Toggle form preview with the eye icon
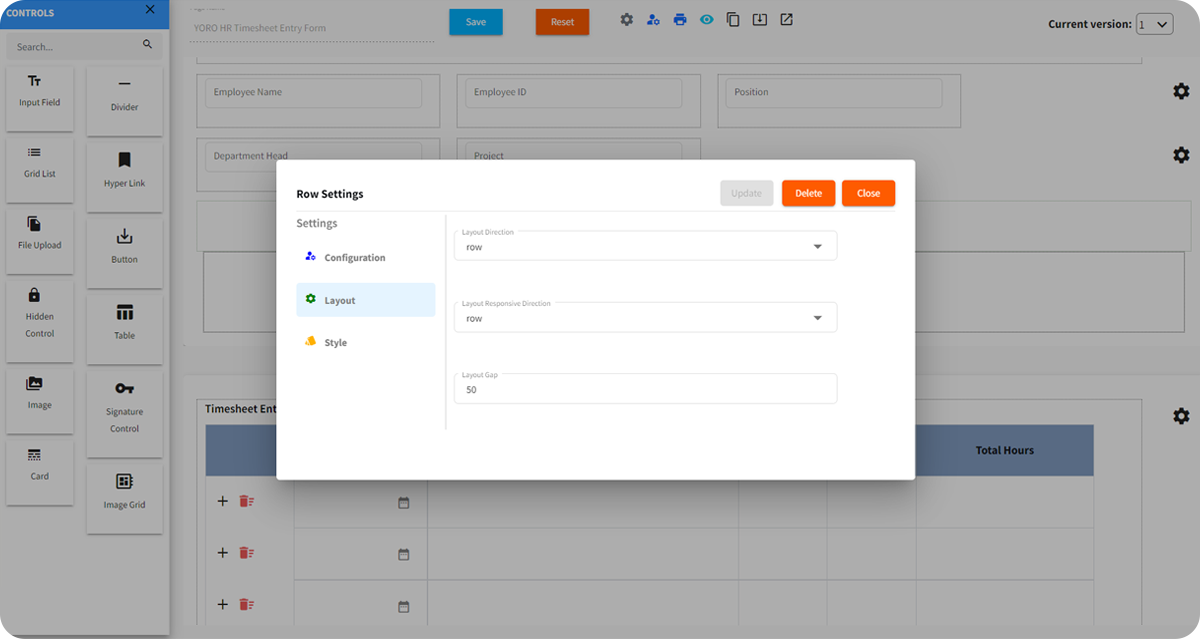Viewport: 1200px width, 639px height. [707, 19]
